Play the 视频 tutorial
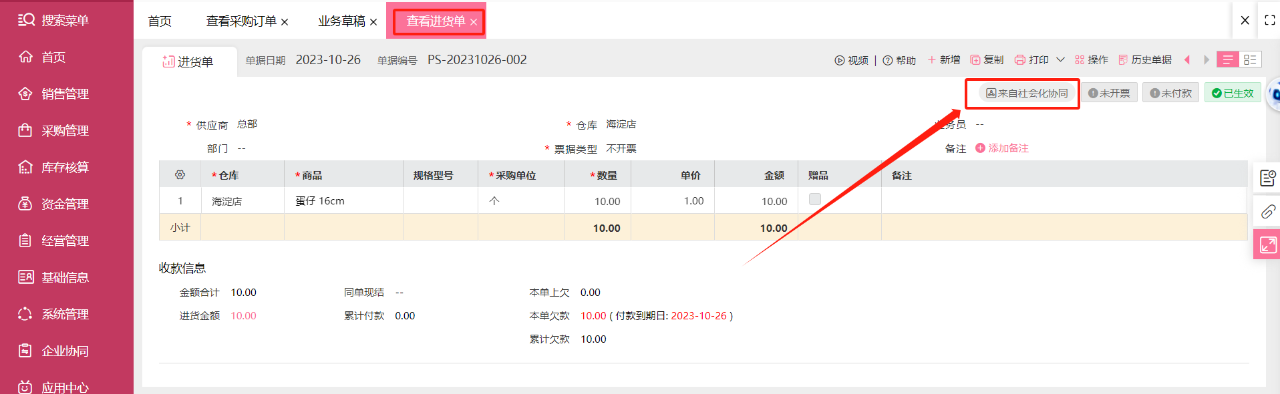Image resolution: width=1280 pixels, height=394 pixels. click(852, 60)
